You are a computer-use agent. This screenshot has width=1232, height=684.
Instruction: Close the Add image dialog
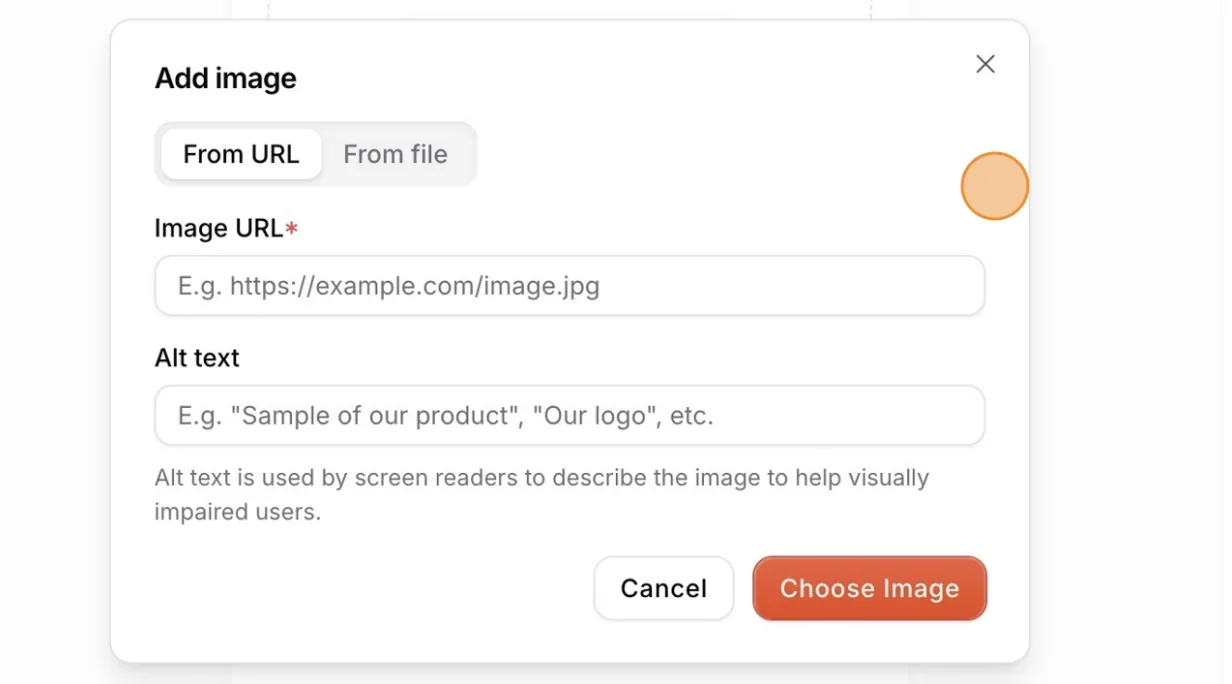tap(985, 64)
